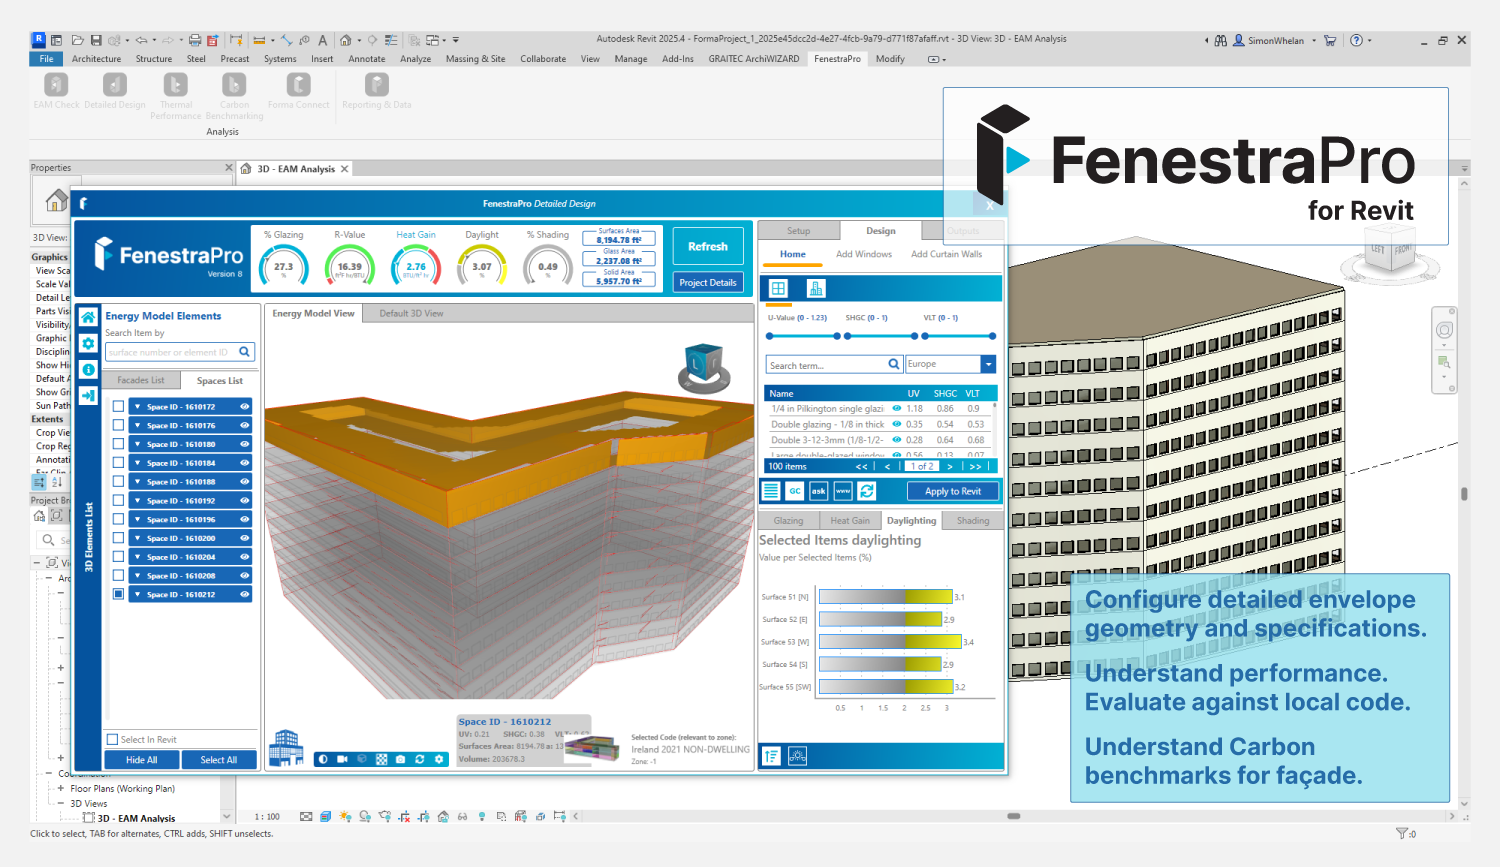Click the Revit Save icon in quick access
This screenshot has width=1500, height=867.
point(96,40)
